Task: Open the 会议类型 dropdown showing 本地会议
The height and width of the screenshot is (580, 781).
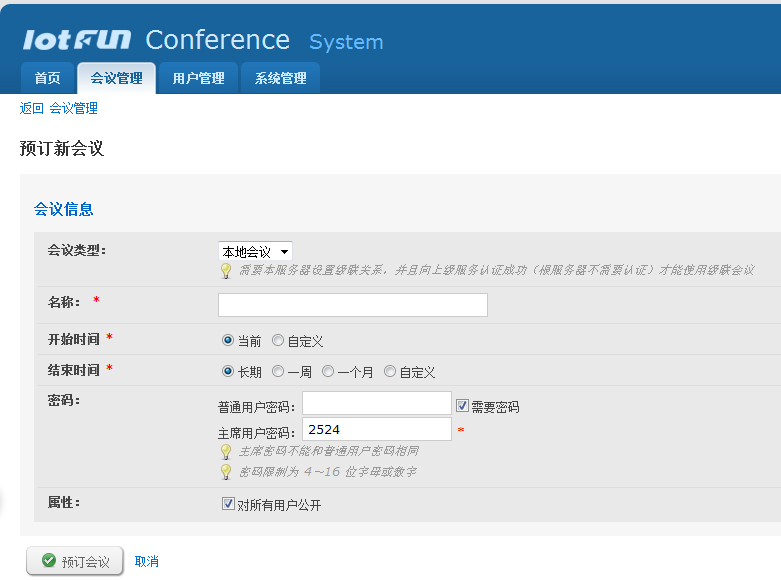Action: (x=255, y=251)
